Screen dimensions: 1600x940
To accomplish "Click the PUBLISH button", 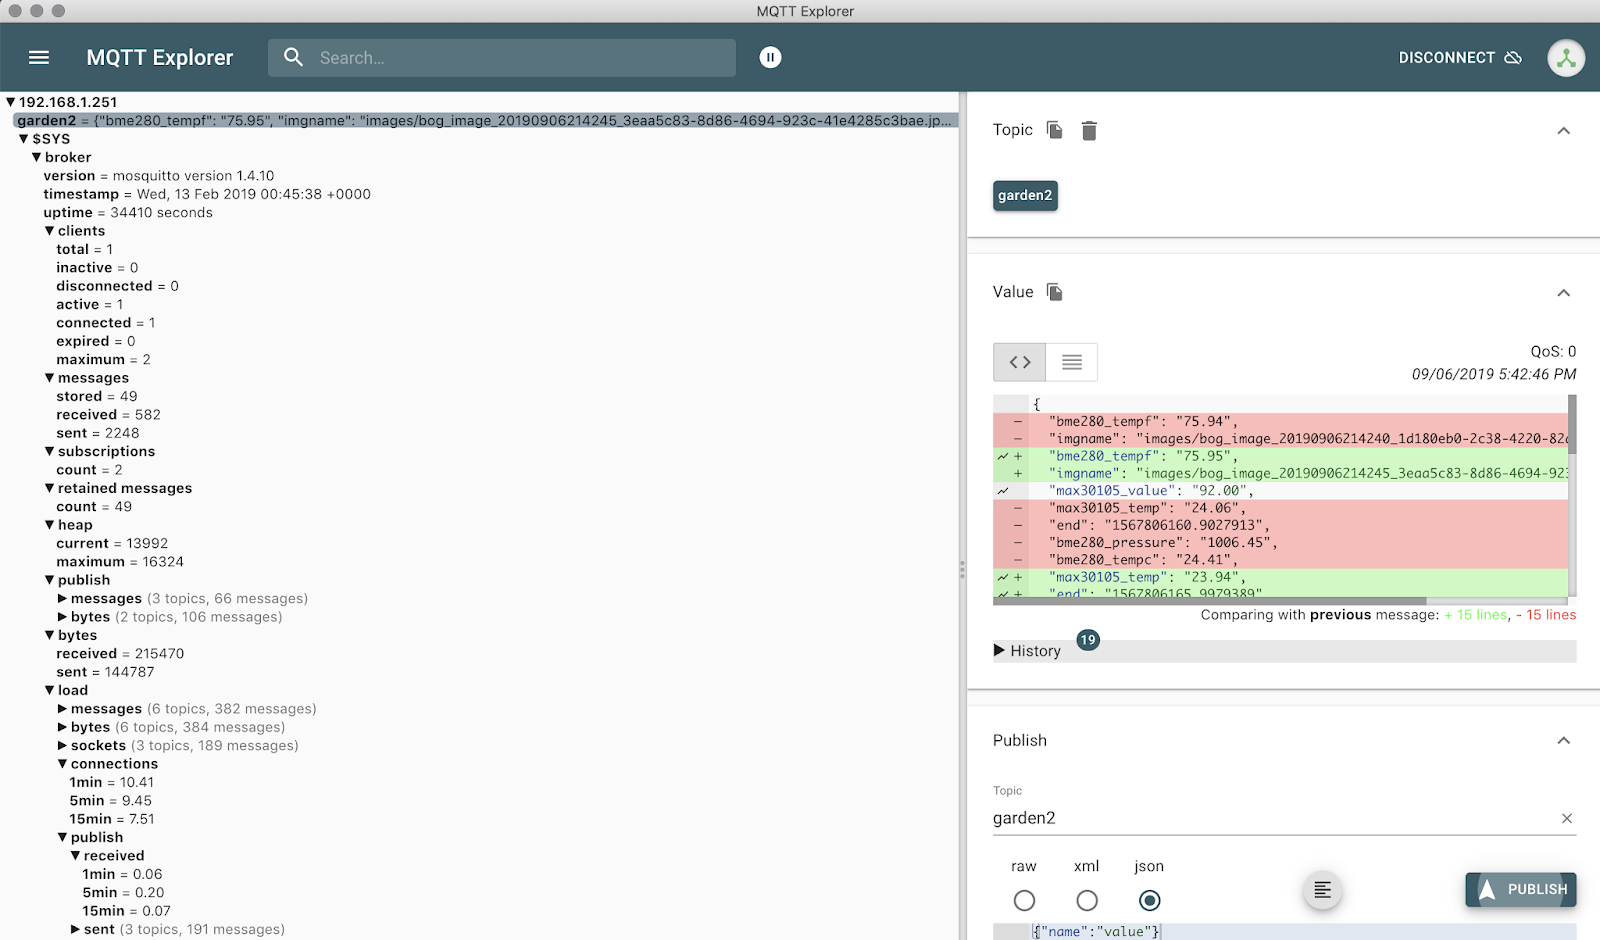I will click(1521, 889).
